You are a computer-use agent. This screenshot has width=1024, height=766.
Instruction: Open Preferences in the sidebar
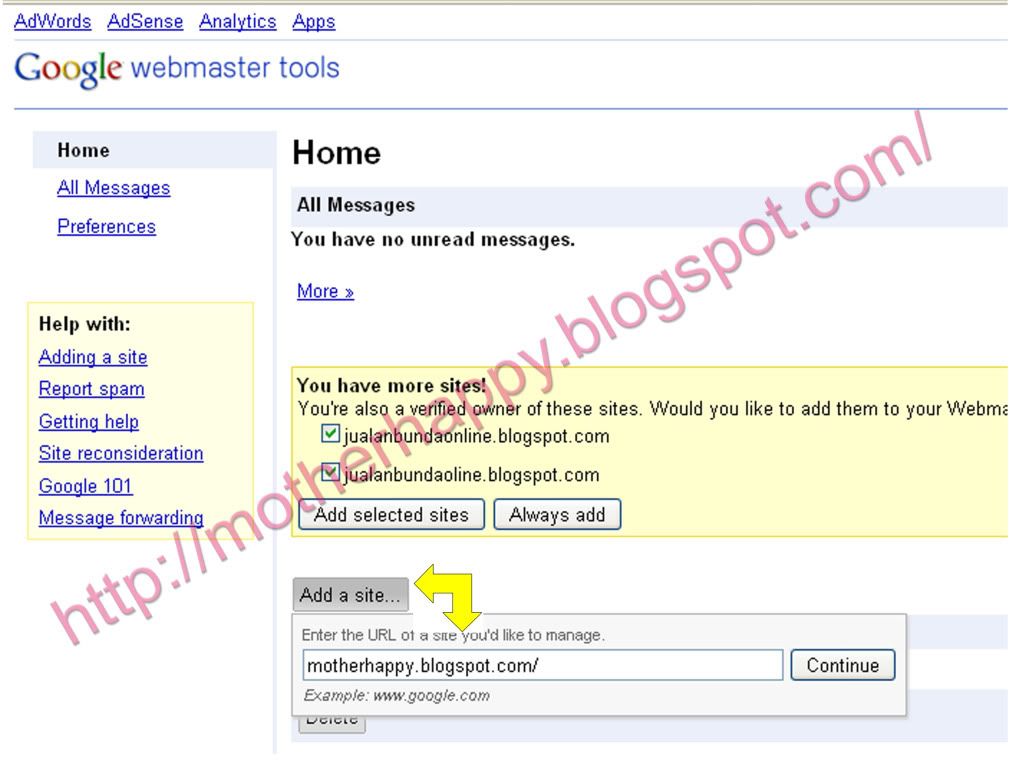pos(106,227)
